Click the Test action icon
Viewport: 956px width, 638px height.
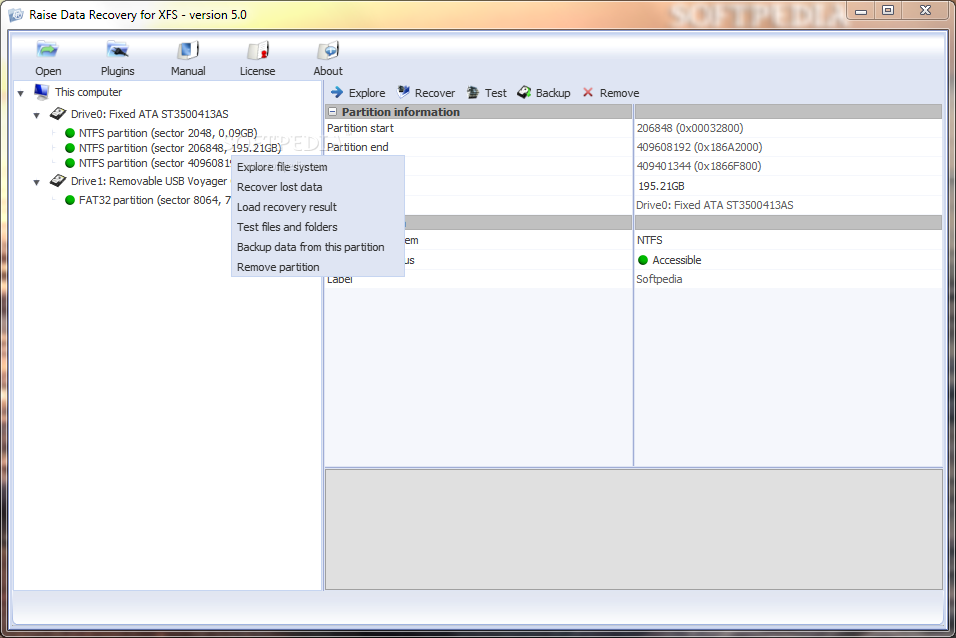(x=473, y=92)
